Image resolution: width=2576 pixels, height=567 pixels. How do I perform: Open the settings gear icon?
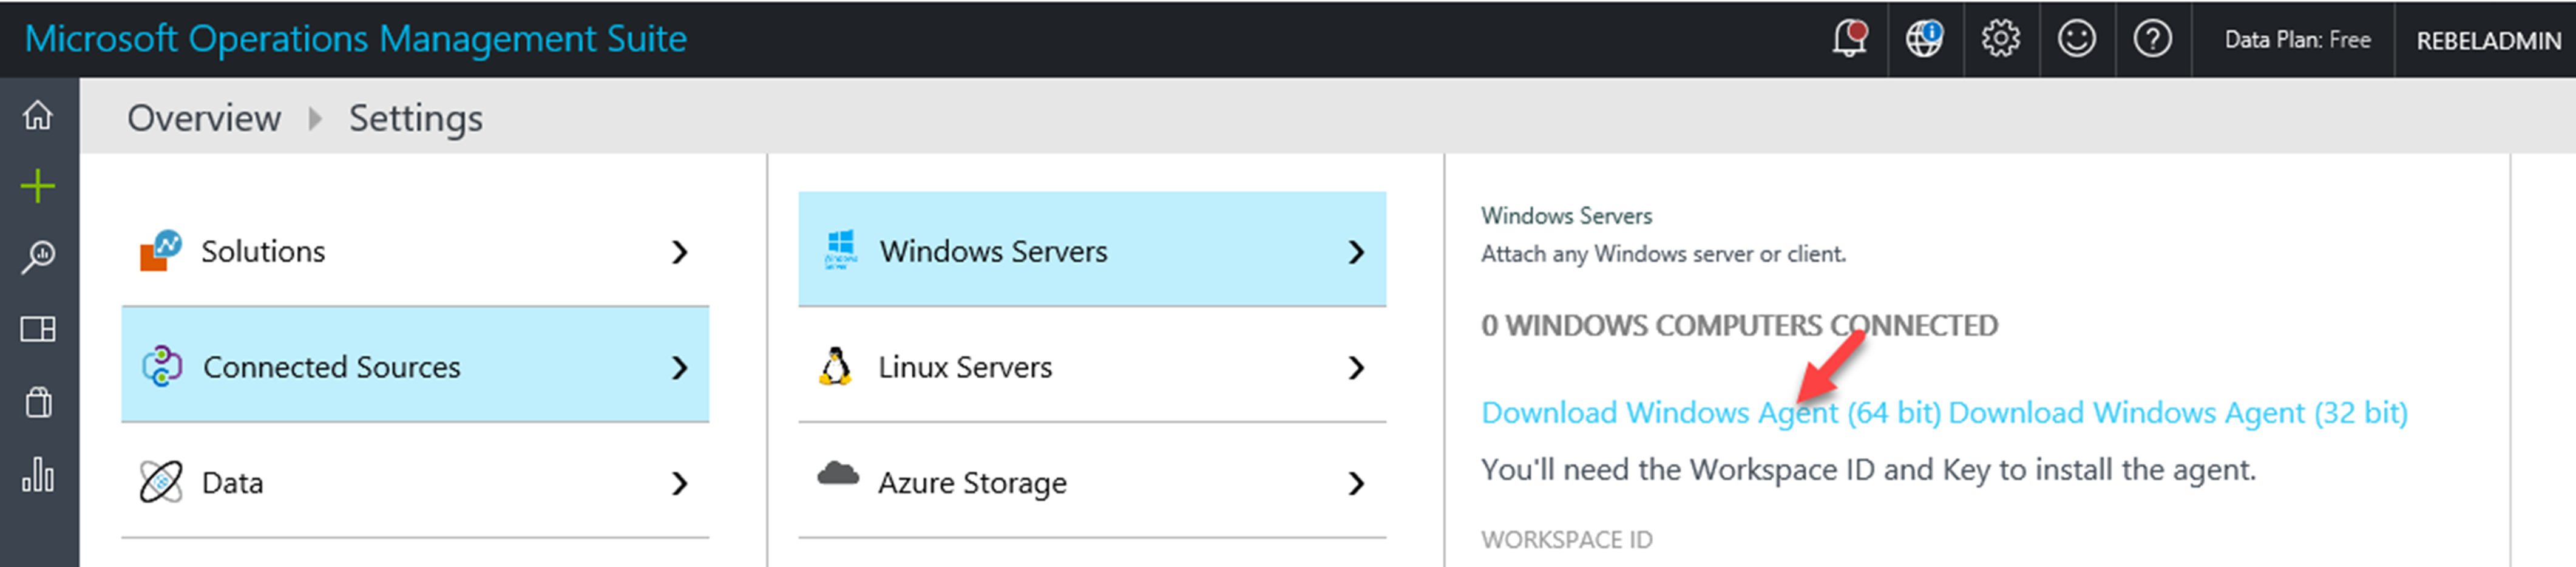[x=2000, y=39]
